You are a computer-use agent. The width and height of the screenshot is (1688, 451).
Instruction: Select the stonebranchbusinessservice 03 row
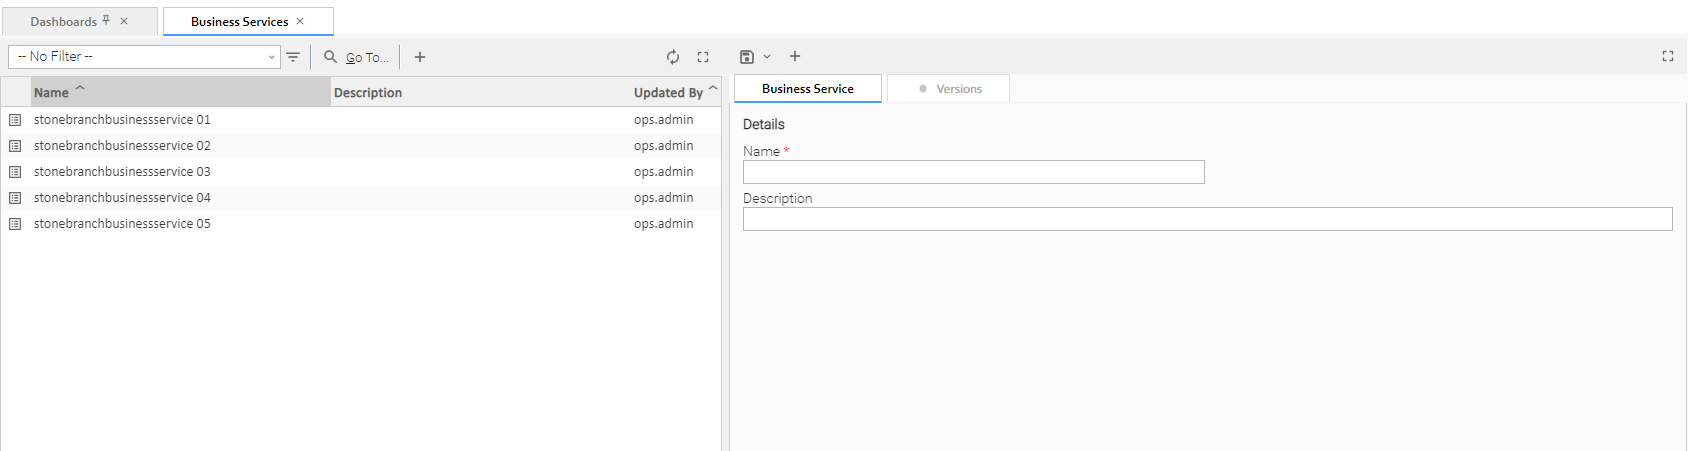[x=122, y=172]
